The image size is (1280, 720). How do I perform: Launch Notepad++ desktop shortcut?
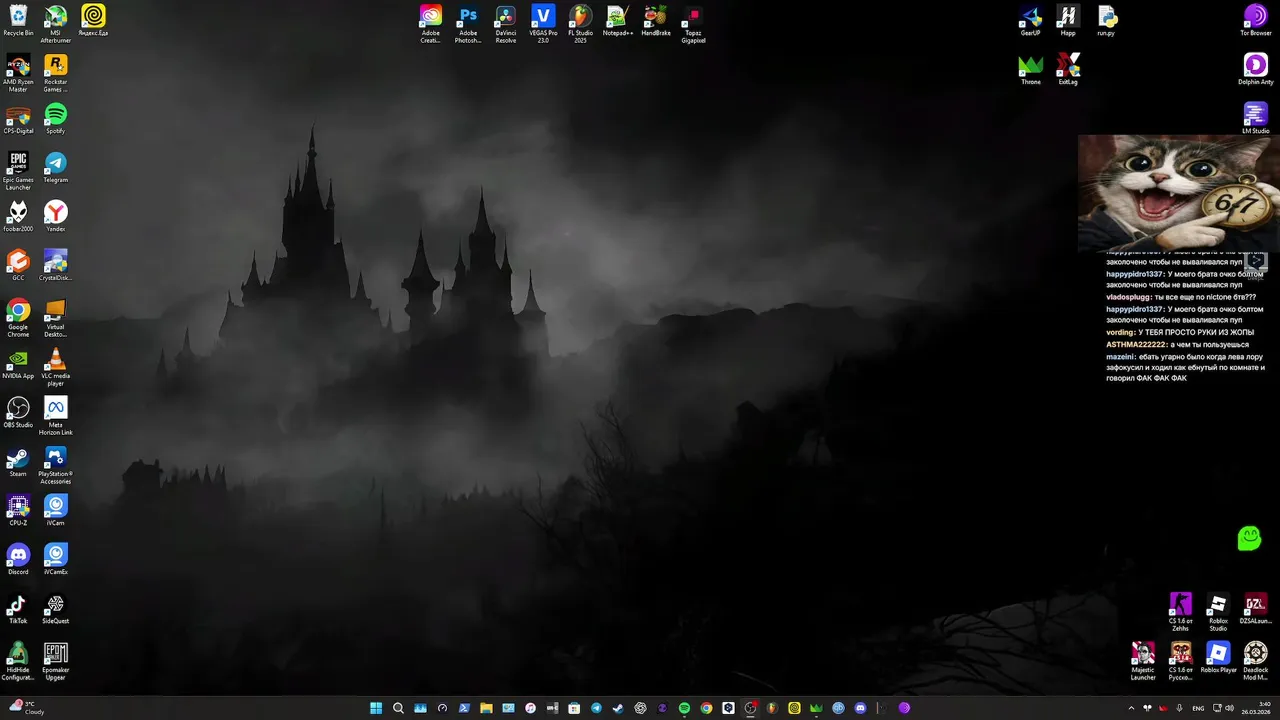618,21
